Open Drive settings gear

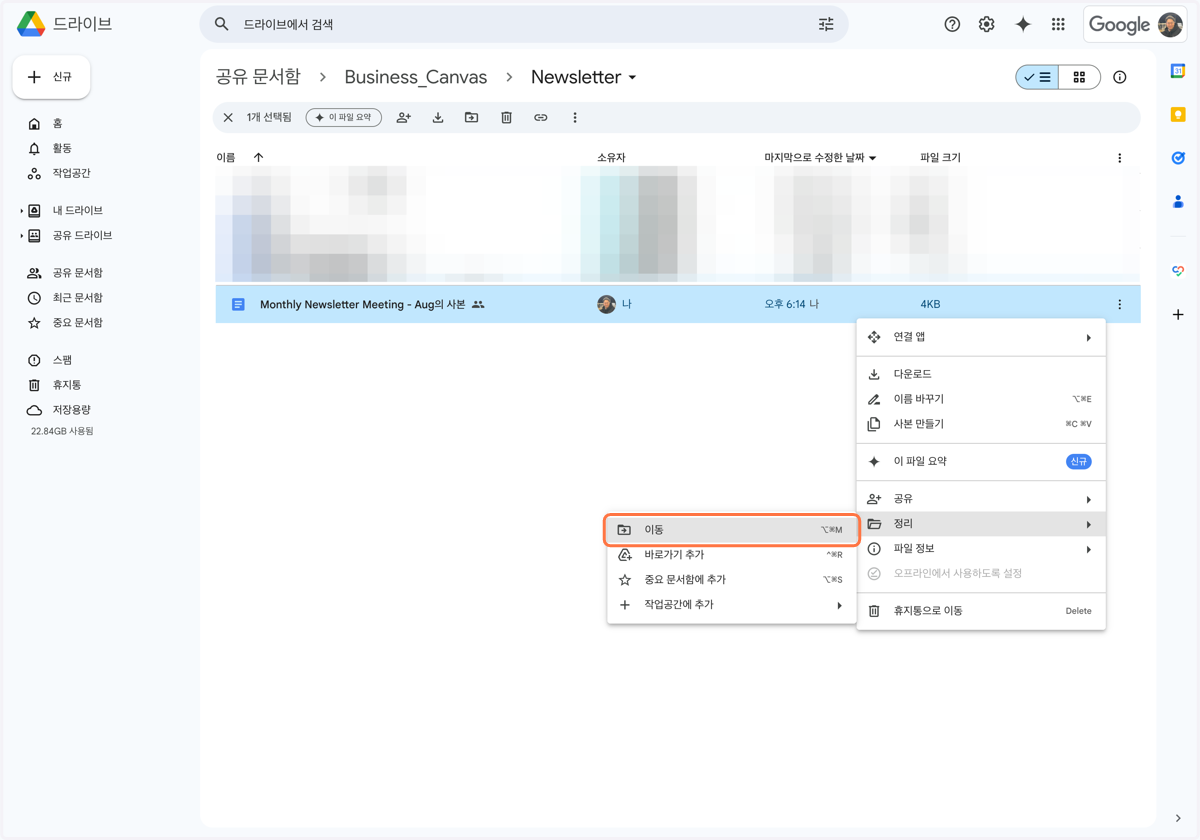pyautogui.click(x=987, y=24)
